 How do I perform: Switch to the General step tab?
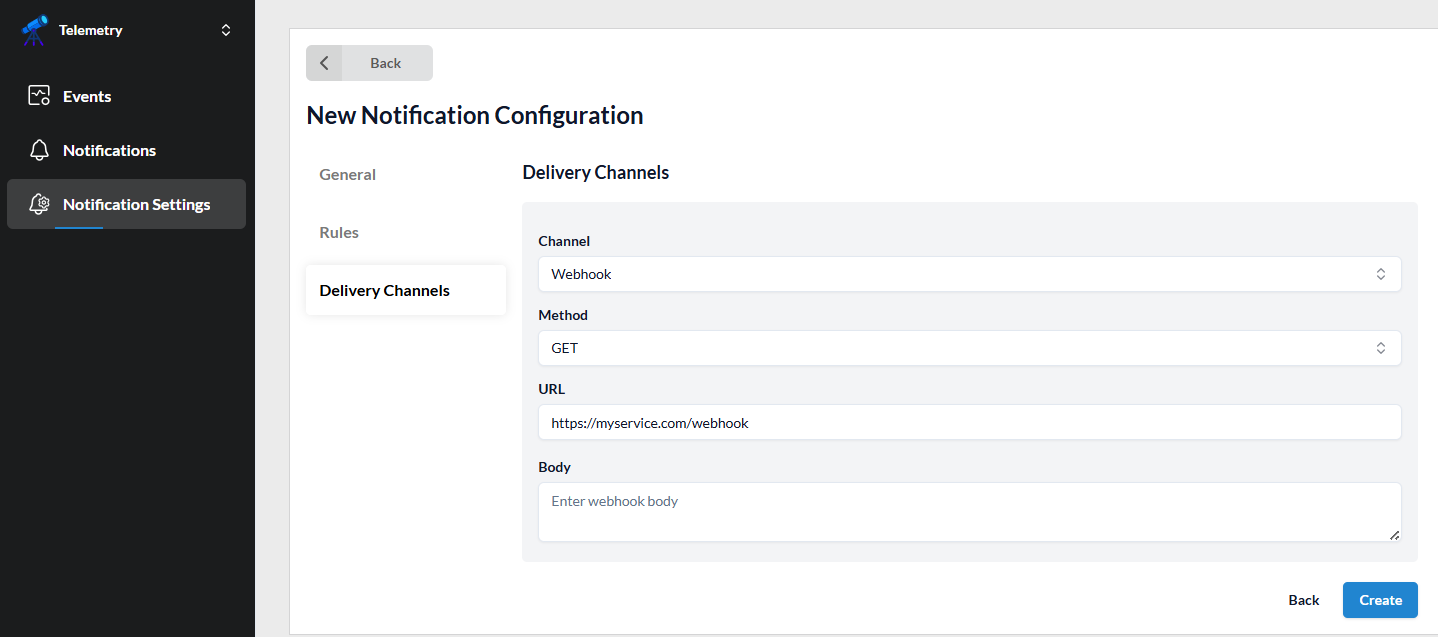(347, 174)
